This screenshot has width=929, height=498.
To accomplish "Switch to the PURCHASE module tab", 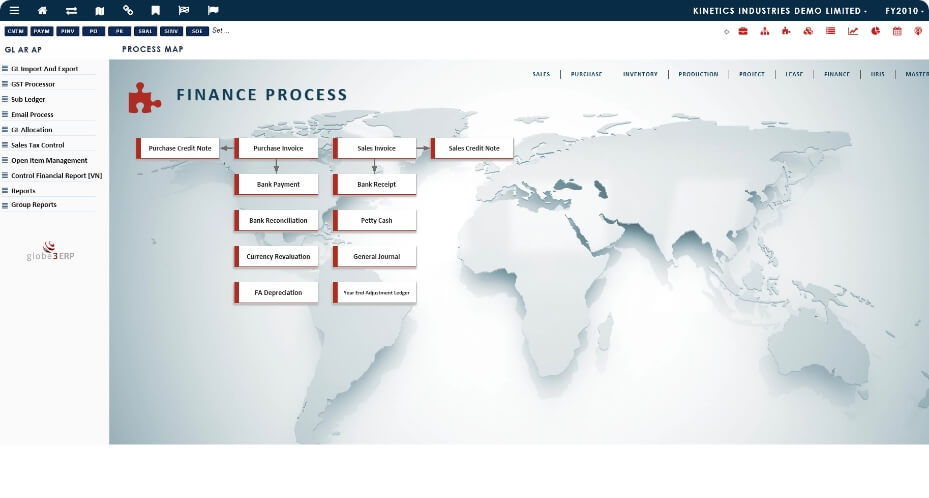I will tap(586, 74).
